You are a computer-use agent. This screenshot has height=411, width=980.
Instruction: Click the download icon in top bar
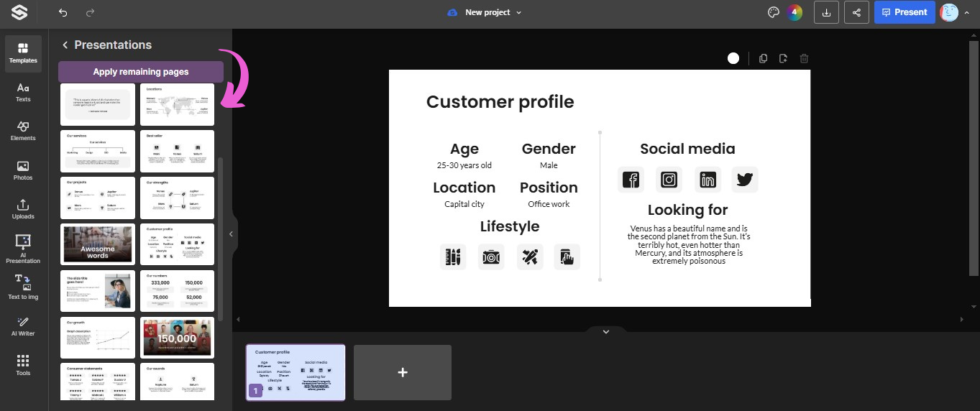click(x=826, y=12)
